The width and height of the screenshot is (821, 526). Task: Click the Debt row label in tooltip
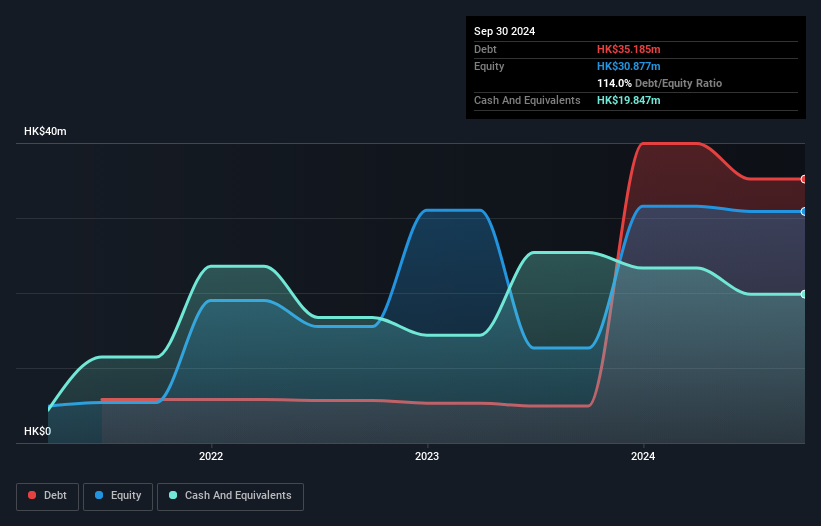(x=485, y=49)
